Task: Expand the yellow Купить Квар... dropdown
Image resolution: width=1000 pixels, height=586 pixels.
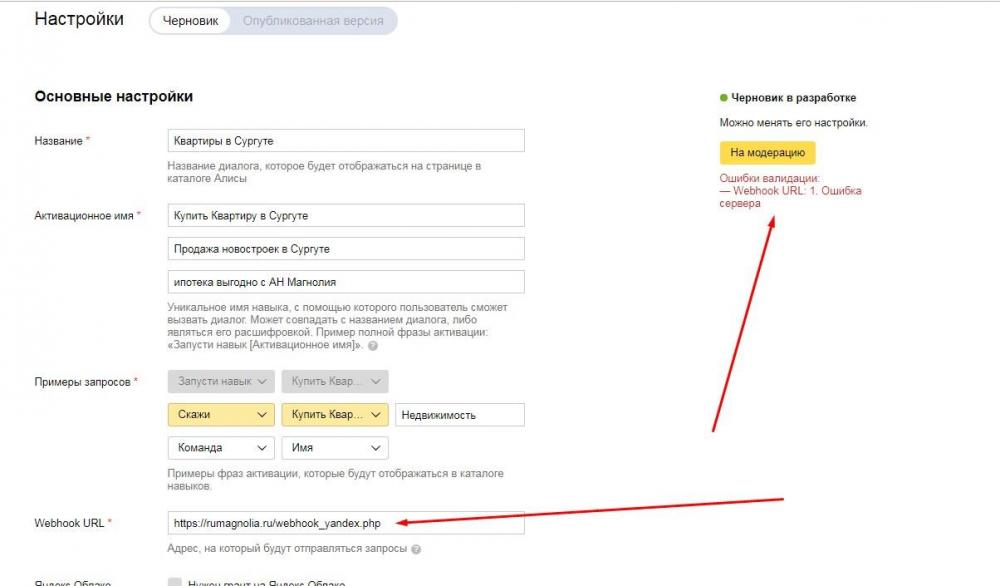Action: tap(335, 414)
